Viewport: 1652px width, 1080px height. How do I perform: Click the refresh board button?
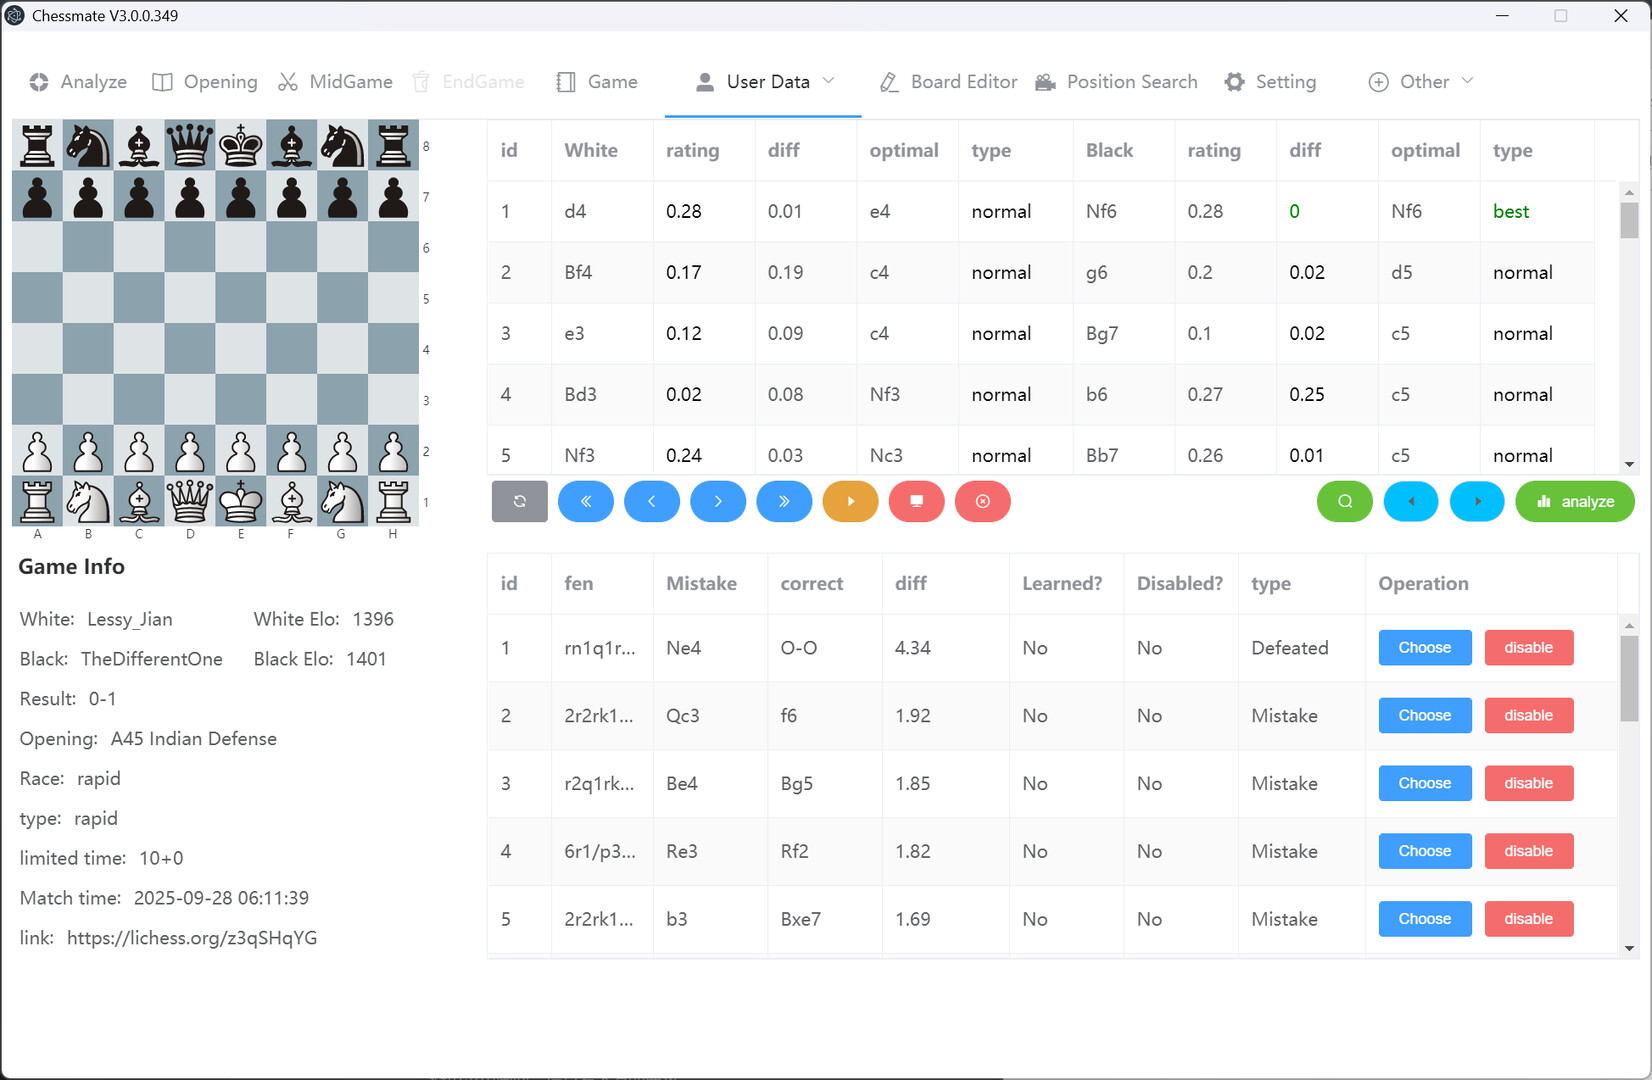point(519,501)
